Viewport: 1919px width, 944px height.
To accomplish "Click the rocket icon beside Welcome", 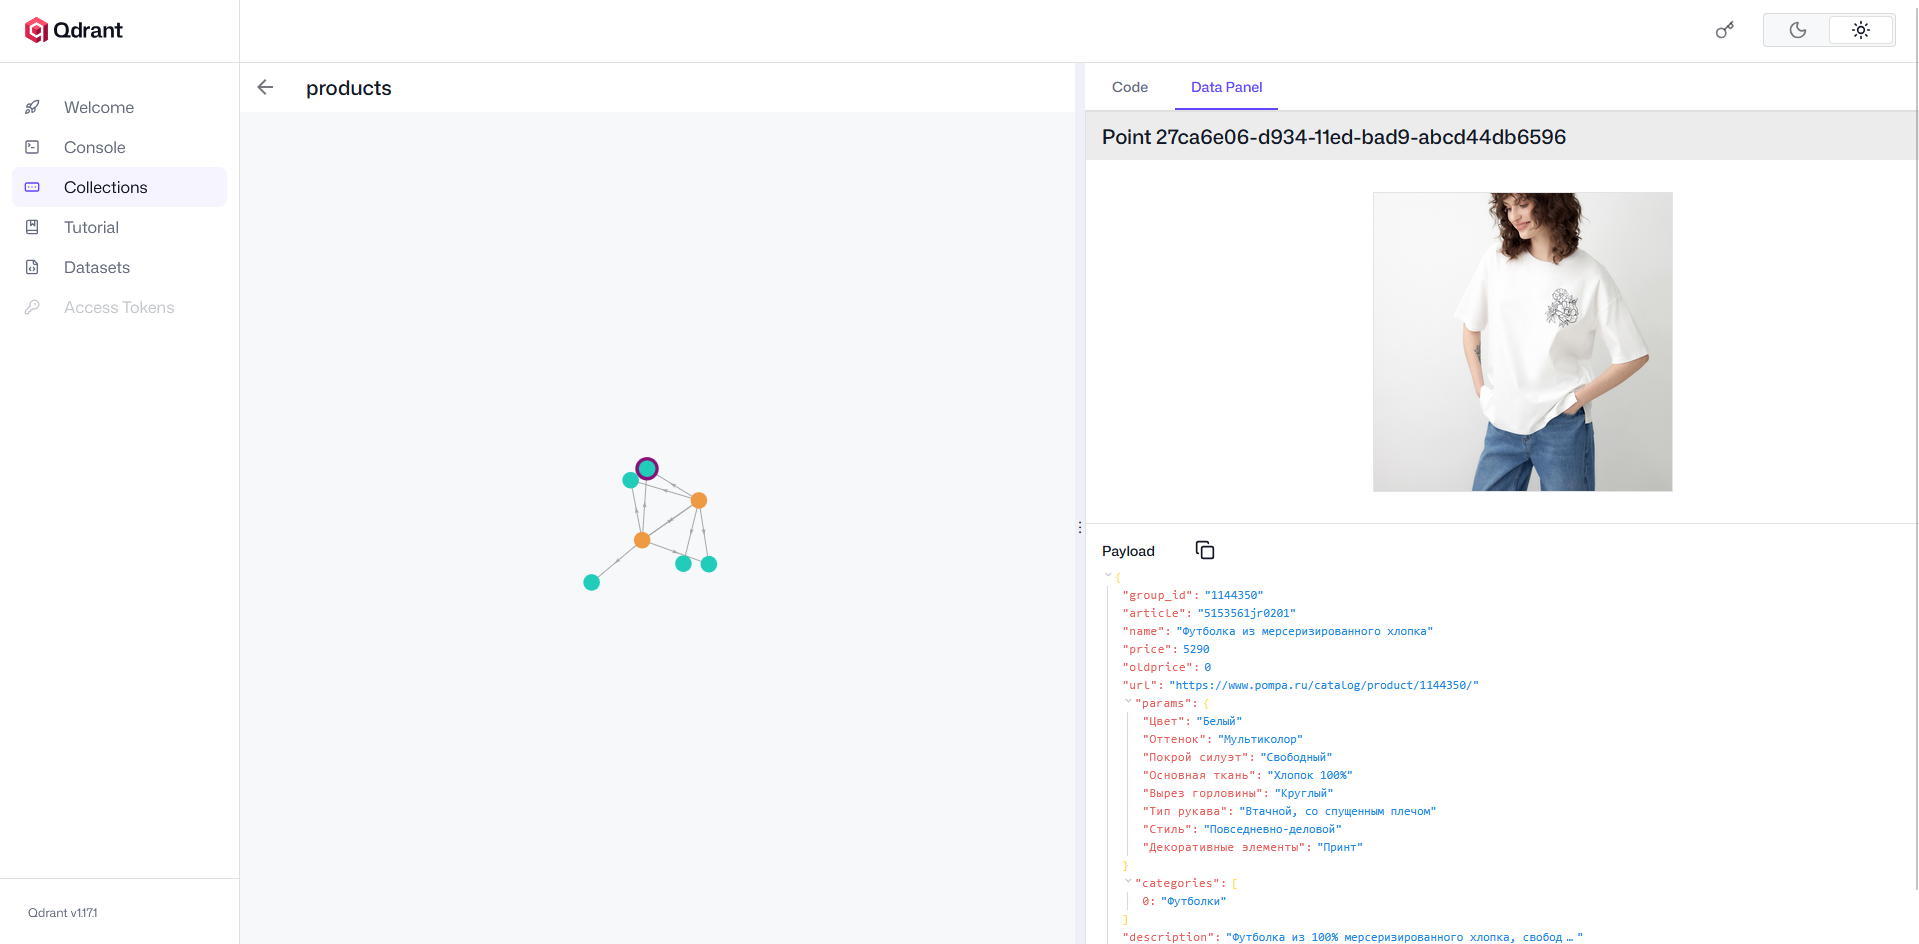I will click(x=32, y=107).
